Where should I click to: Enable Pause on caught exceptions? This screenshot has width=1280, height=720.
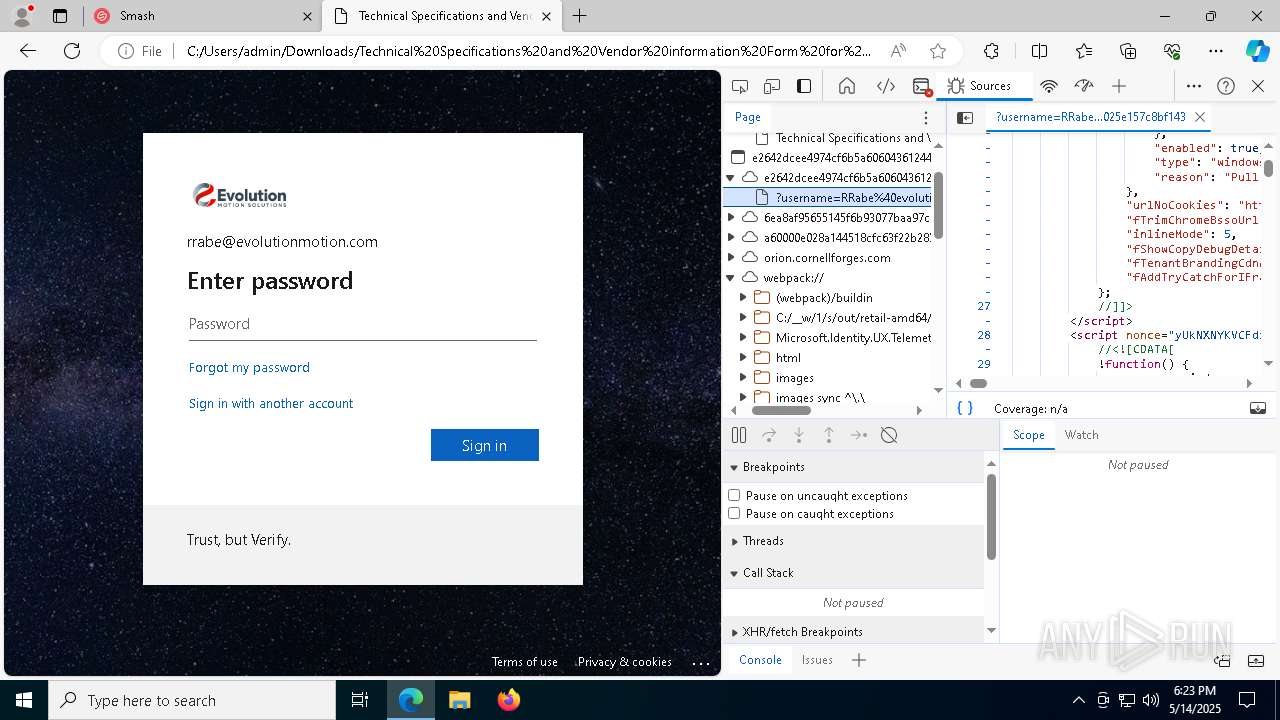pos(734,513)
